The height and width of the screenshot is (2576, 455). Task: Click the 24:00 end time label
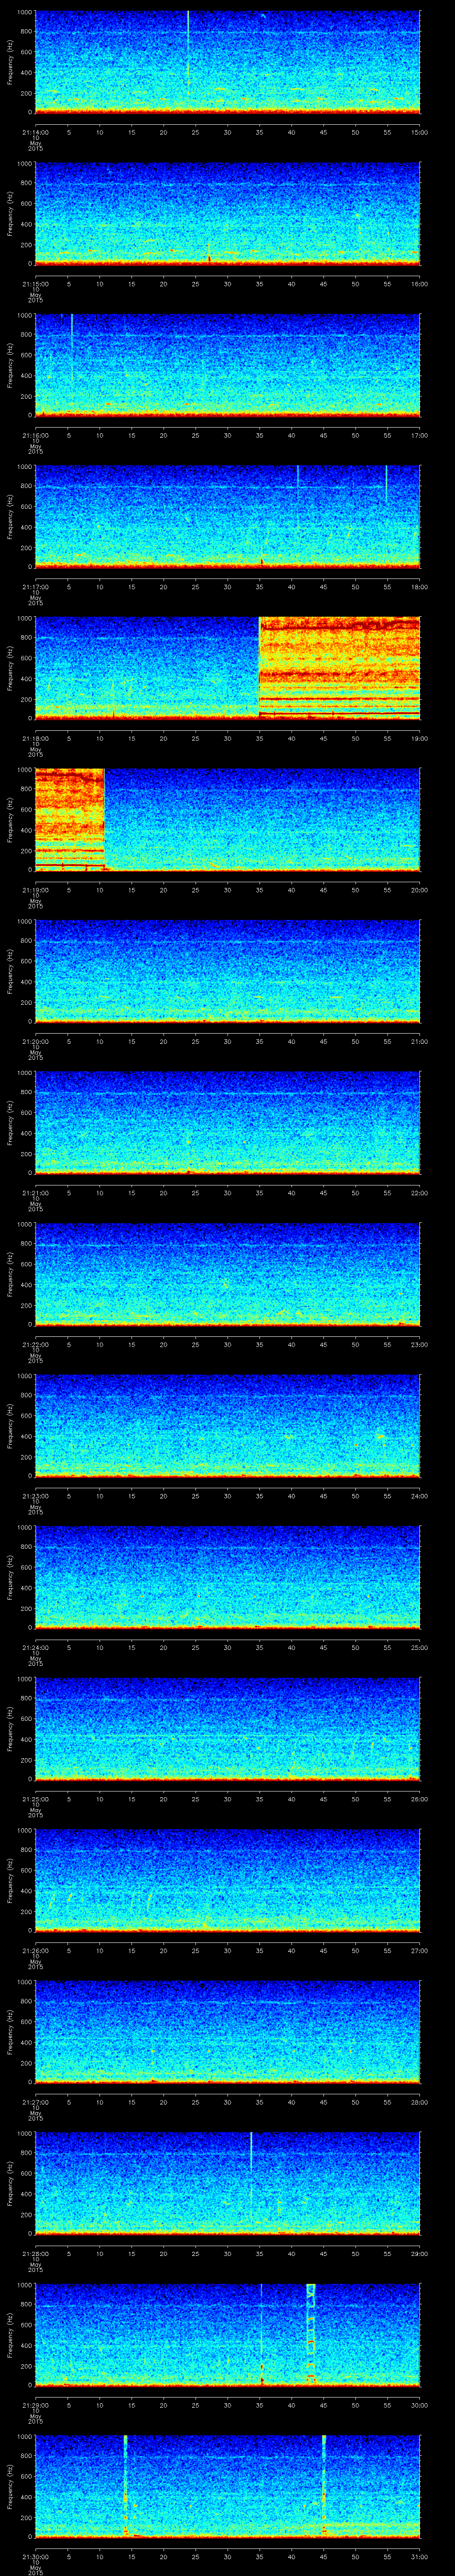420,1496
